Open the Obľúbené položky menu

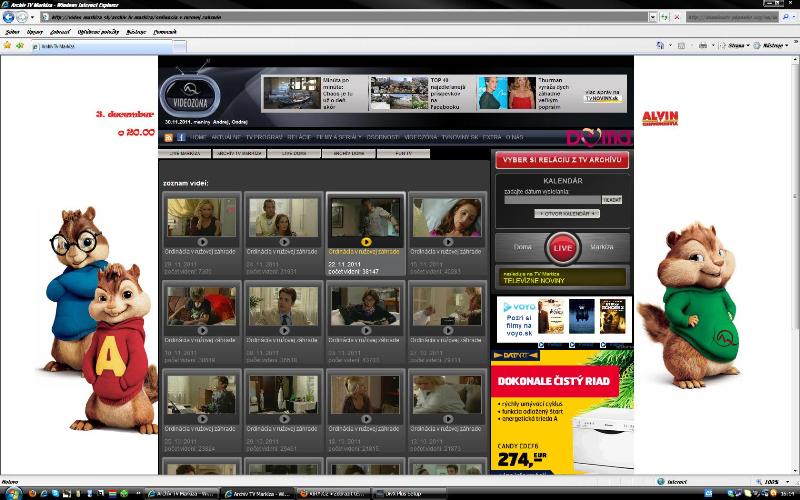[x=98, y=32]
